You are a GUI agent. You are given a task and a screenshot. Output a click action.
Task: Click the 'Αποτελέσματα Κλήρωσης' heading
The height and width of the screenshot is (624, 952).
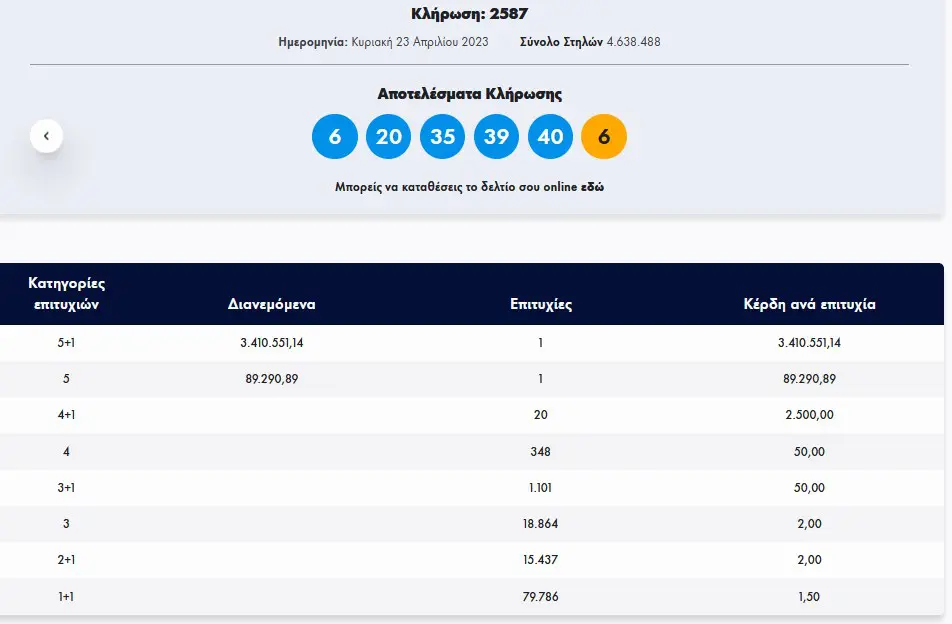point(469,93)
